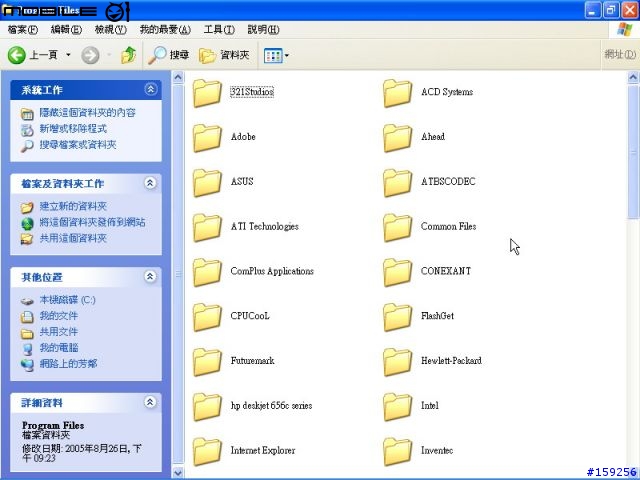The width and height of the screenshot is (640, 480).
Task: Select the Intel folder icon
Action: (397, 407)
